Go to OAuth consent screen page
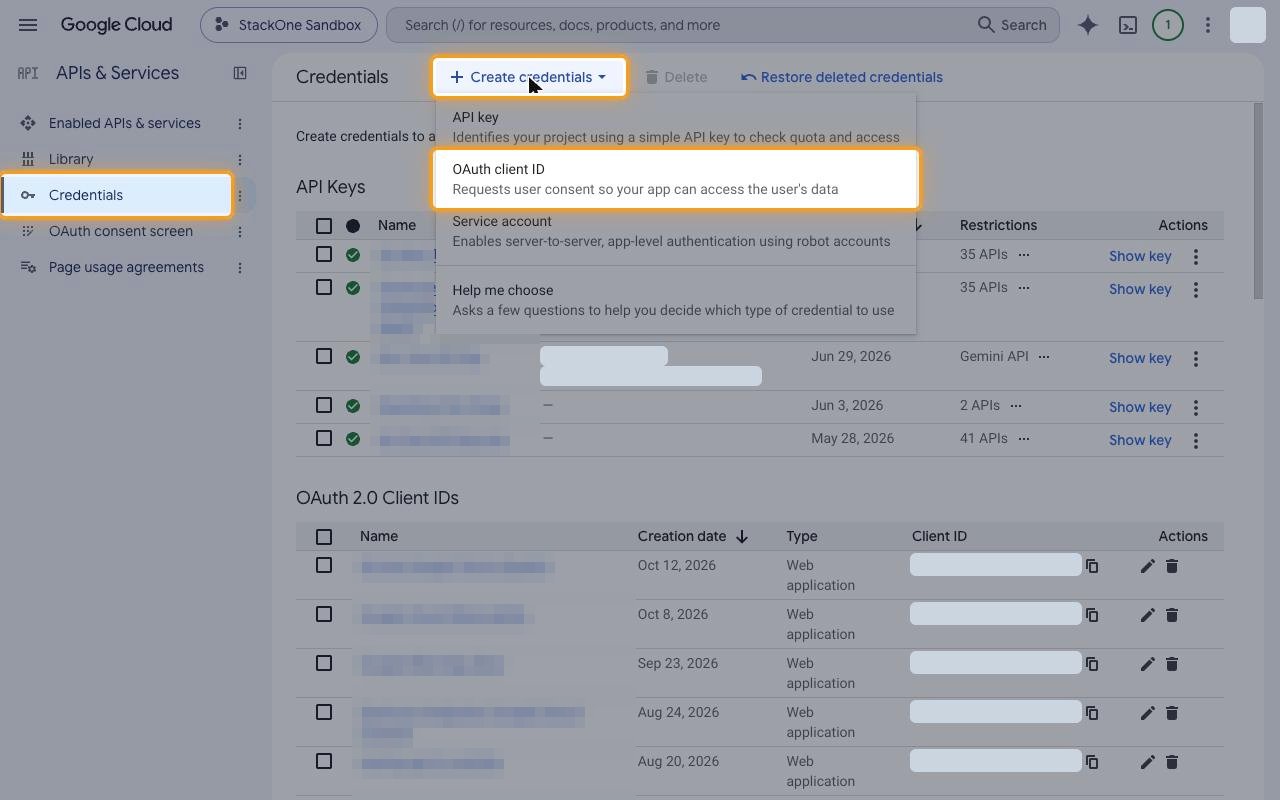The image size is (1280, 800). pyautogui.click(x=121, y=231)
